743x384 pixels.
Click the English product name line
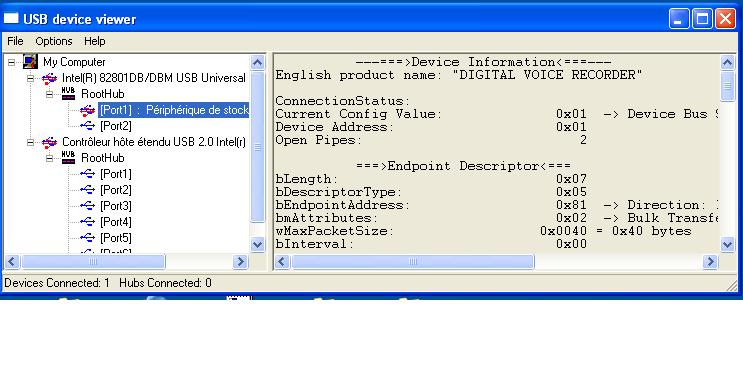(x=459, y=75)
